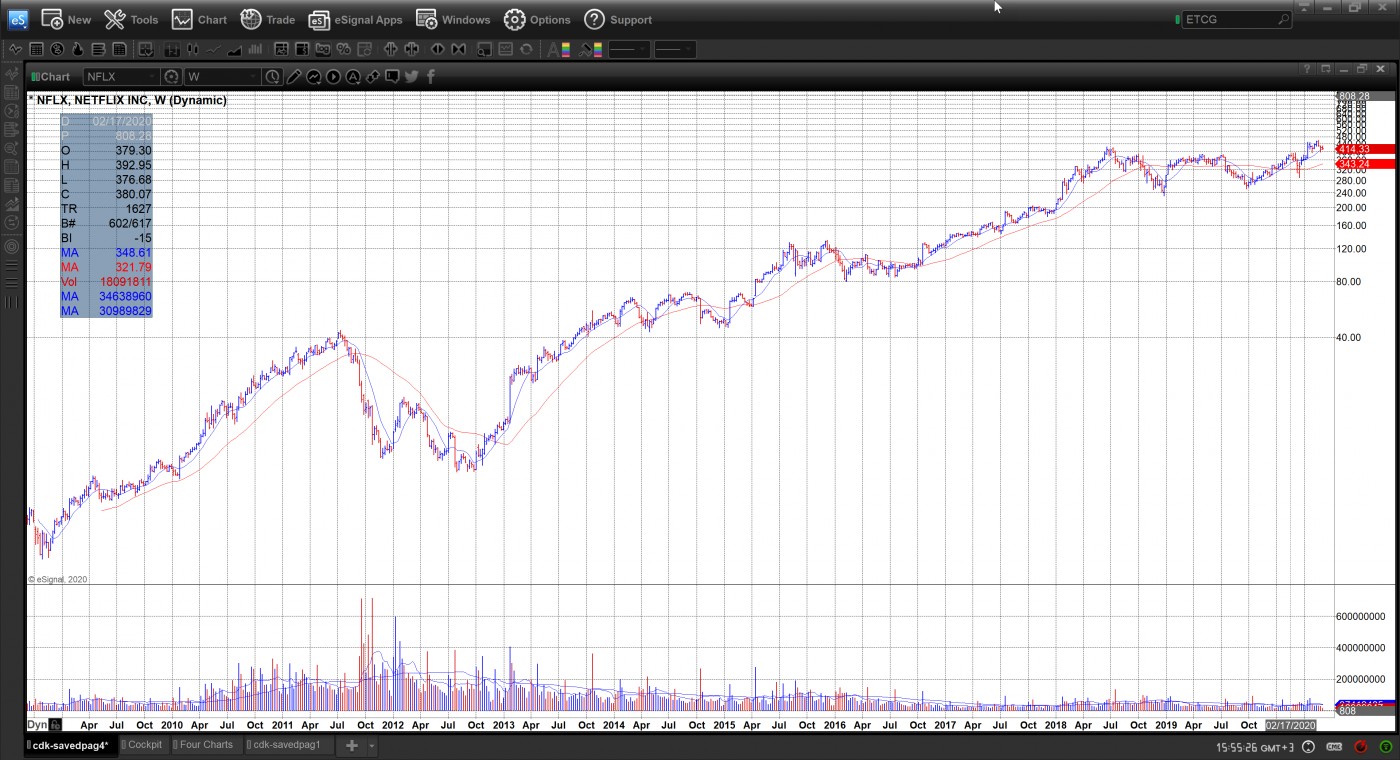Image resolution: width=1400 pixels, height=760 pixels.
Task: Open the eSignal Apps menu
Action: 355,19
